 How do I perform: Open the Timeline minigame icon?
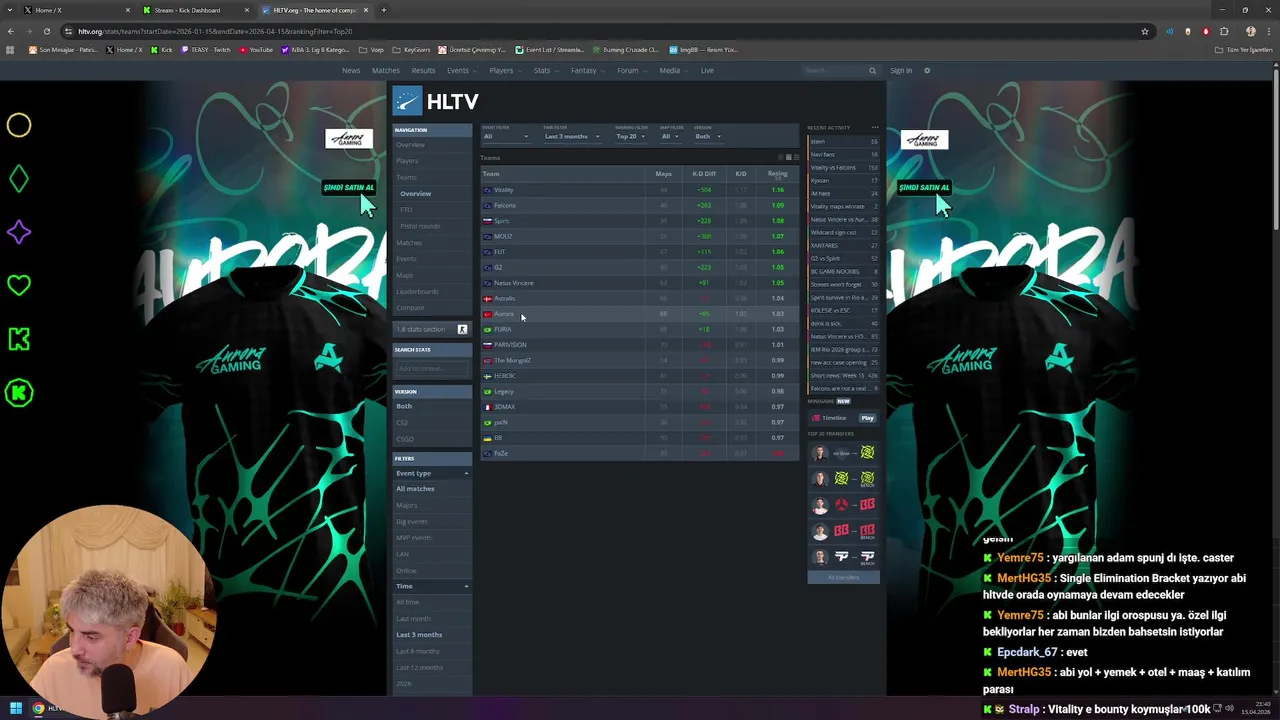tap(816, 418)
